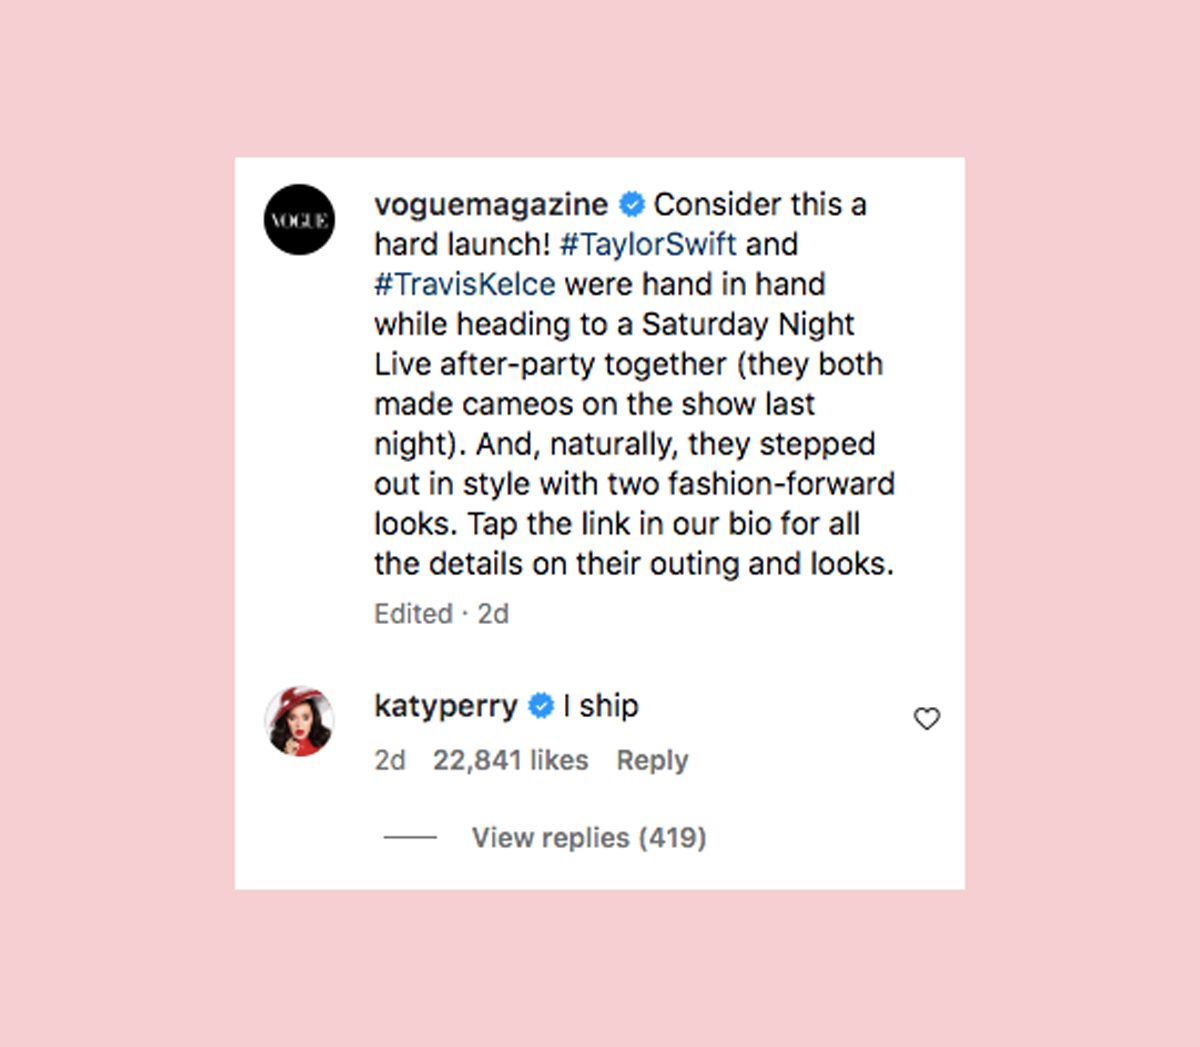Viewport: 1200px width, 1047px height.
Task: Open the Vogue profile picture
Action: (x=299, y=220)
